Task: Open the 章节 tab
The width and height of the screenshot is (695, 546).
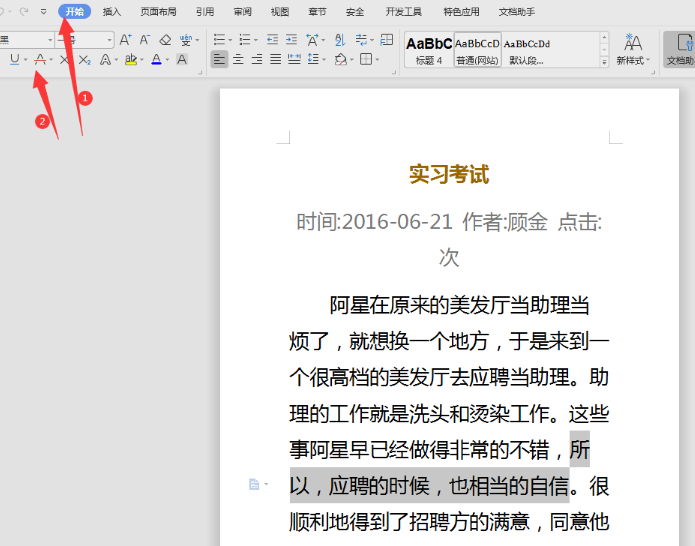Action: point(317,12)
